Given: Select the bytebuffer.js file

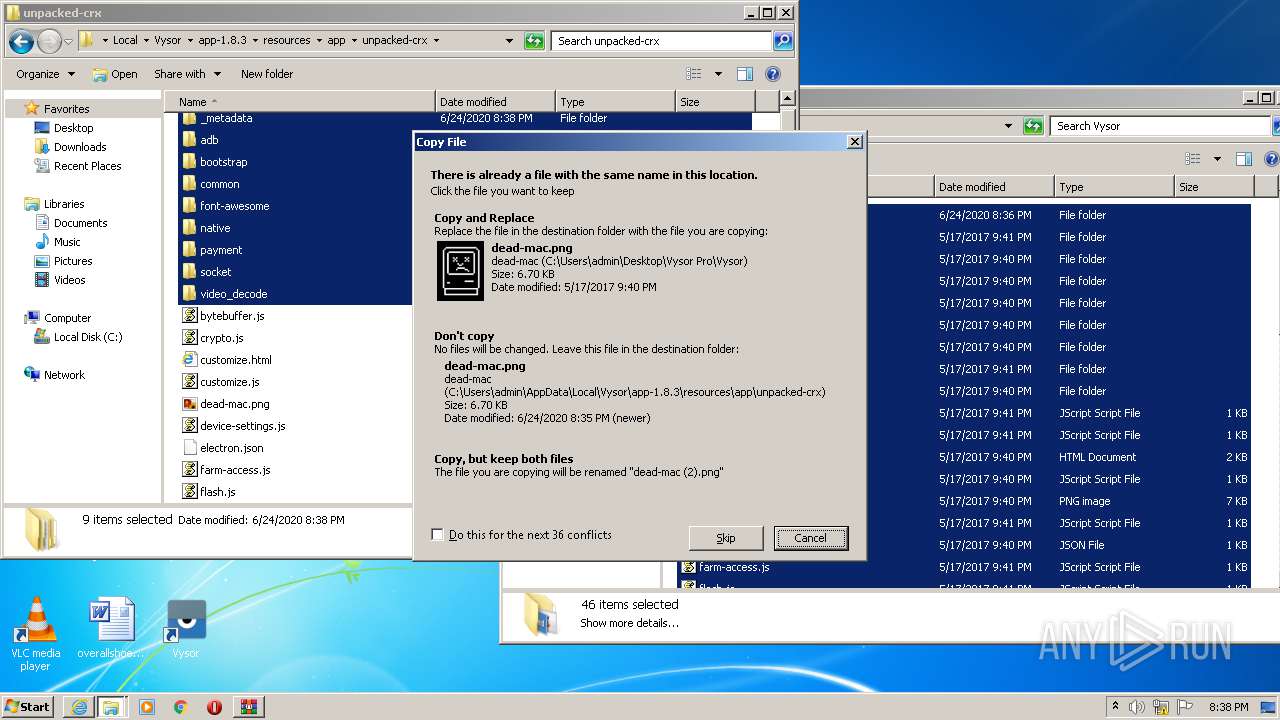Looking at the screenshot, I should 231,316.
